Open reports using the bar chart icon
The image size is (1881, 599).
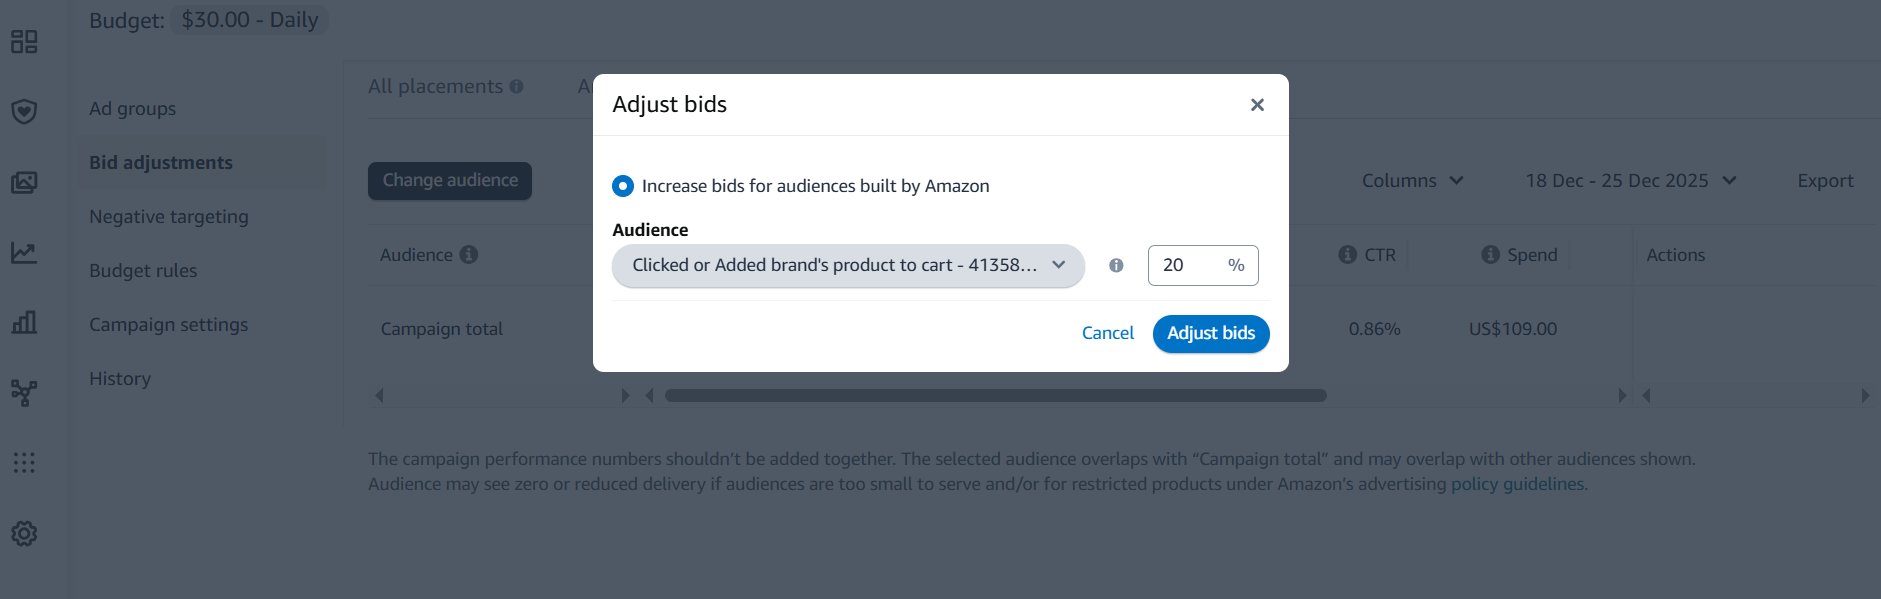pyautogui.click(x=25, y=322)
